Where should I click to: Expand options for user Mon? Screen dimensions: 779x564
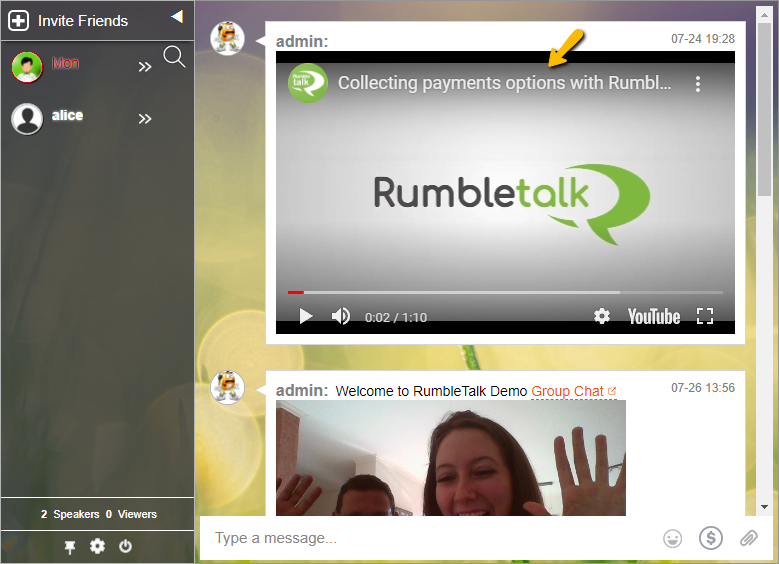(145, 67)
